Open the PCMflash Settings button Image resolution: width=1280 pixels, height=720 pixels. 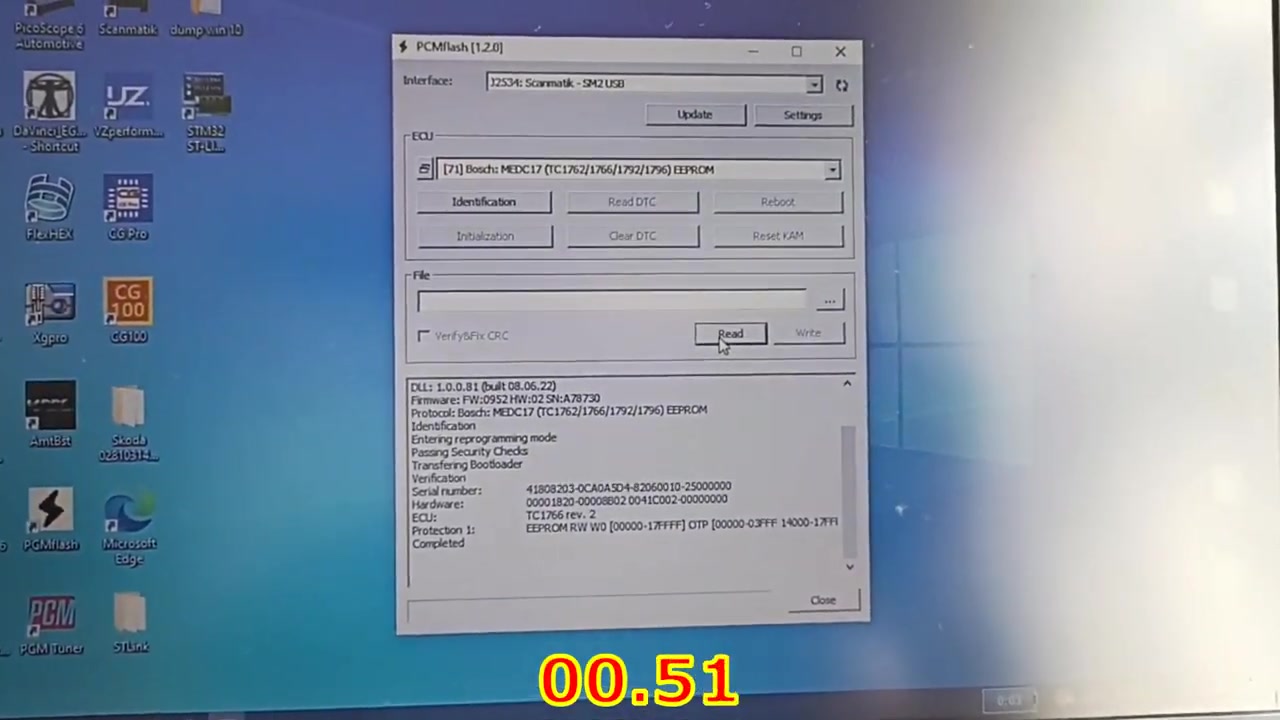pyautogui.click(x=802, y=115)
